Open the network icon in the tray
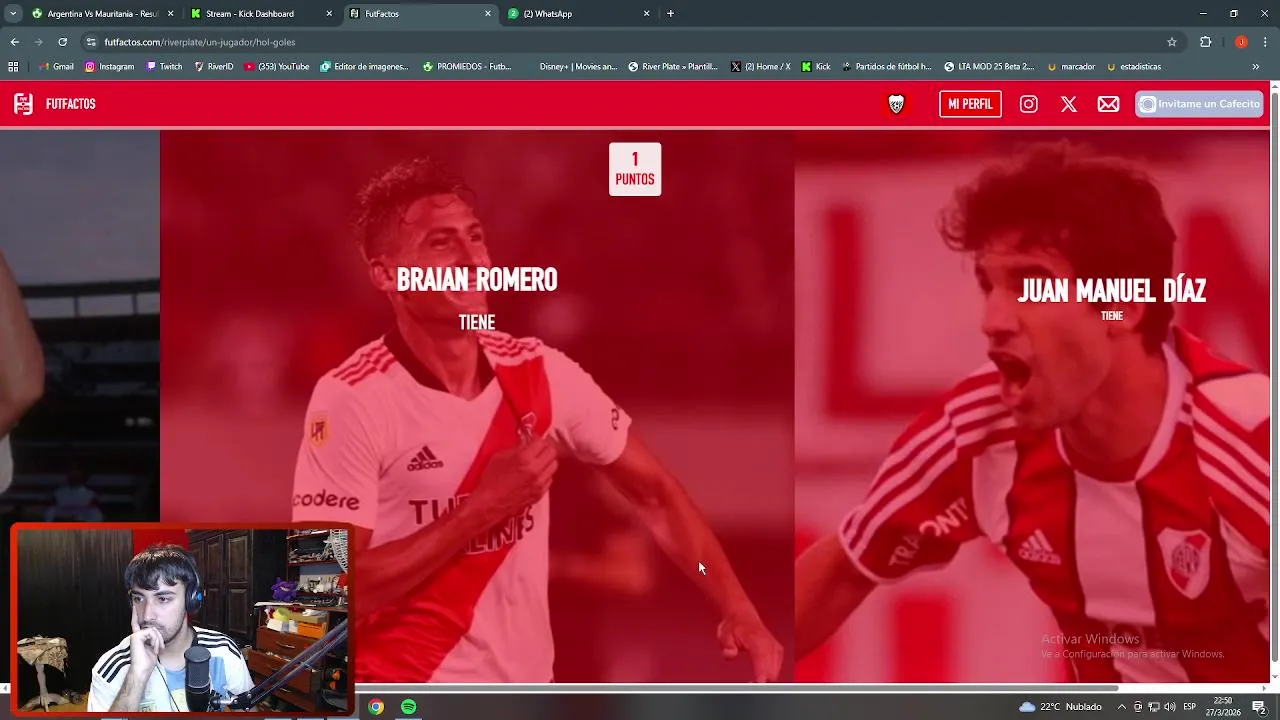 [1153, 707]
